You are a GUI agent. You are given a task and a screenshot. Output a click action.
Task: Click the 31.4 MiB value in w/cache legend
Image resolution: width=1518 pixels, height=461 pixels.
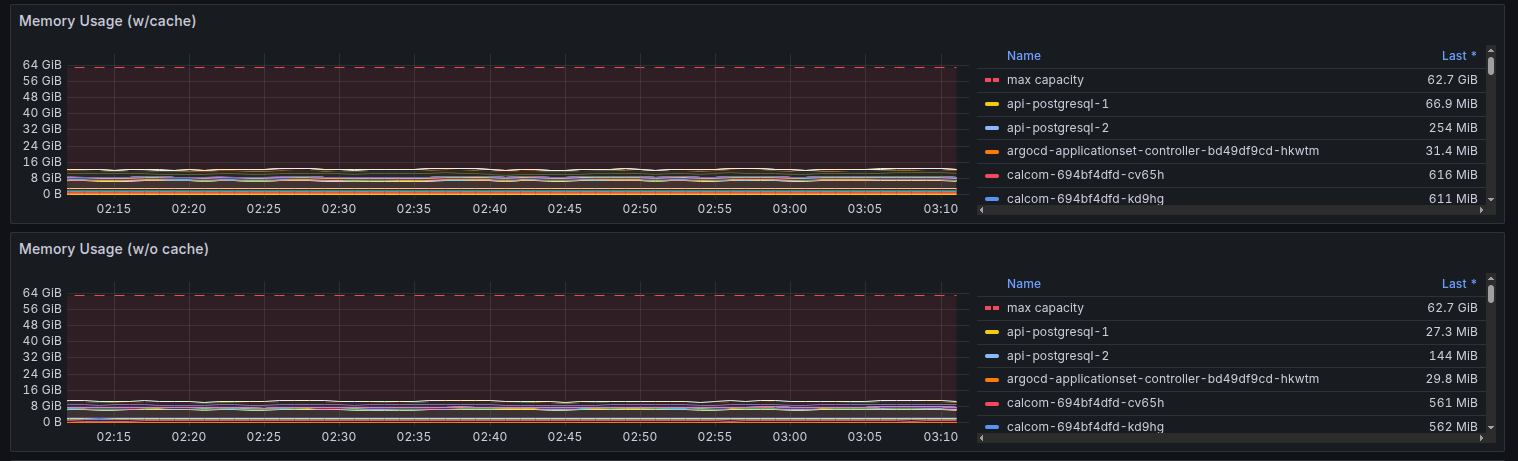pyautogui.click(x=1452, y=151)
